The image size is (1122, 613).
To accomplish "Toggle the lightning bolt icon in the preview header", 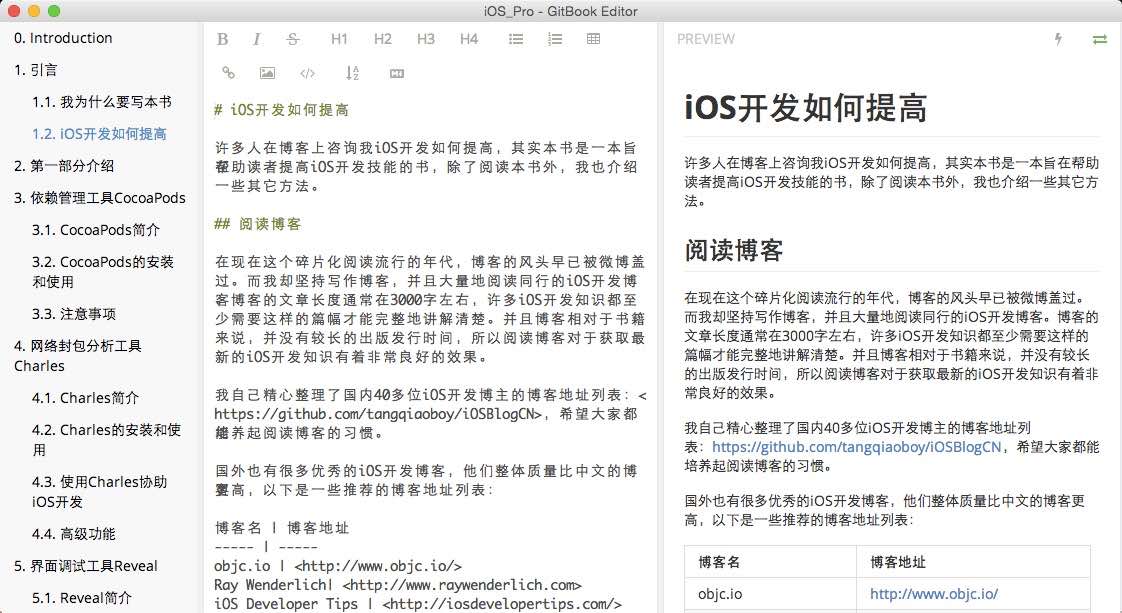I will 1059,39.
